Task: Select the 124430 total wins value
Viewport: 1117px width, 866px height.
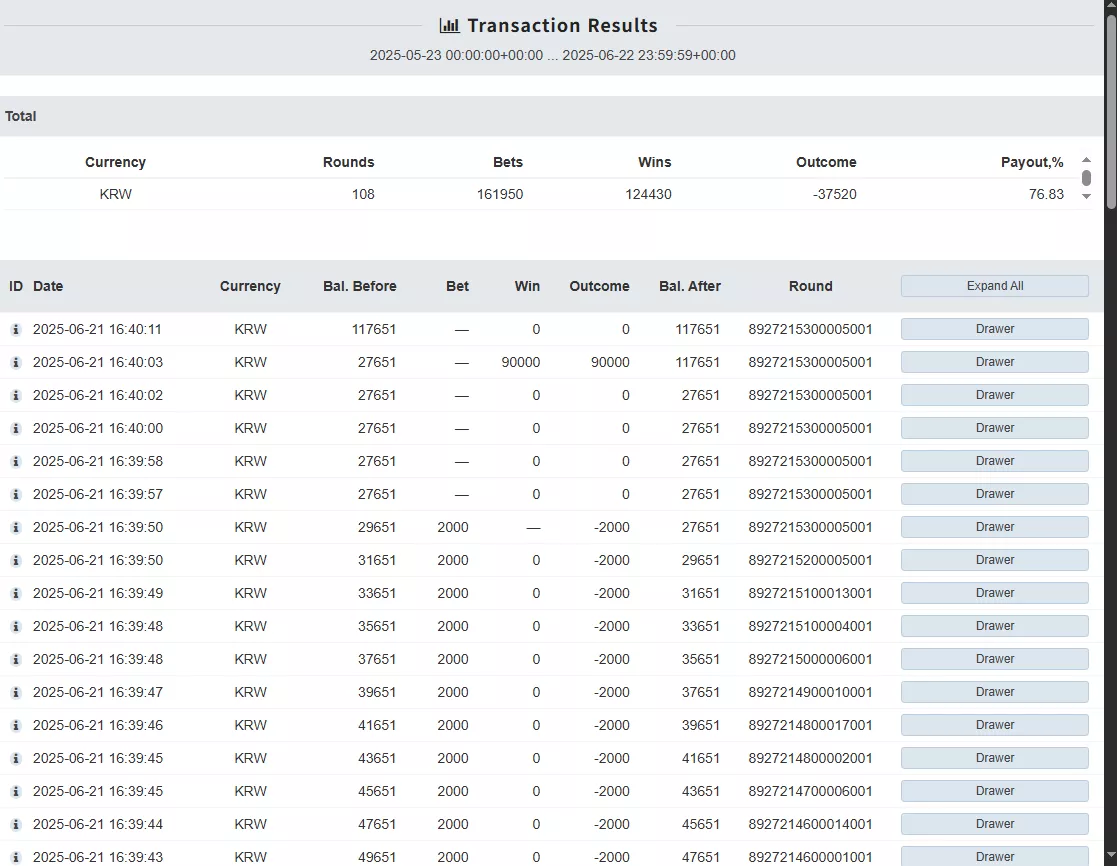Action: 648,194
